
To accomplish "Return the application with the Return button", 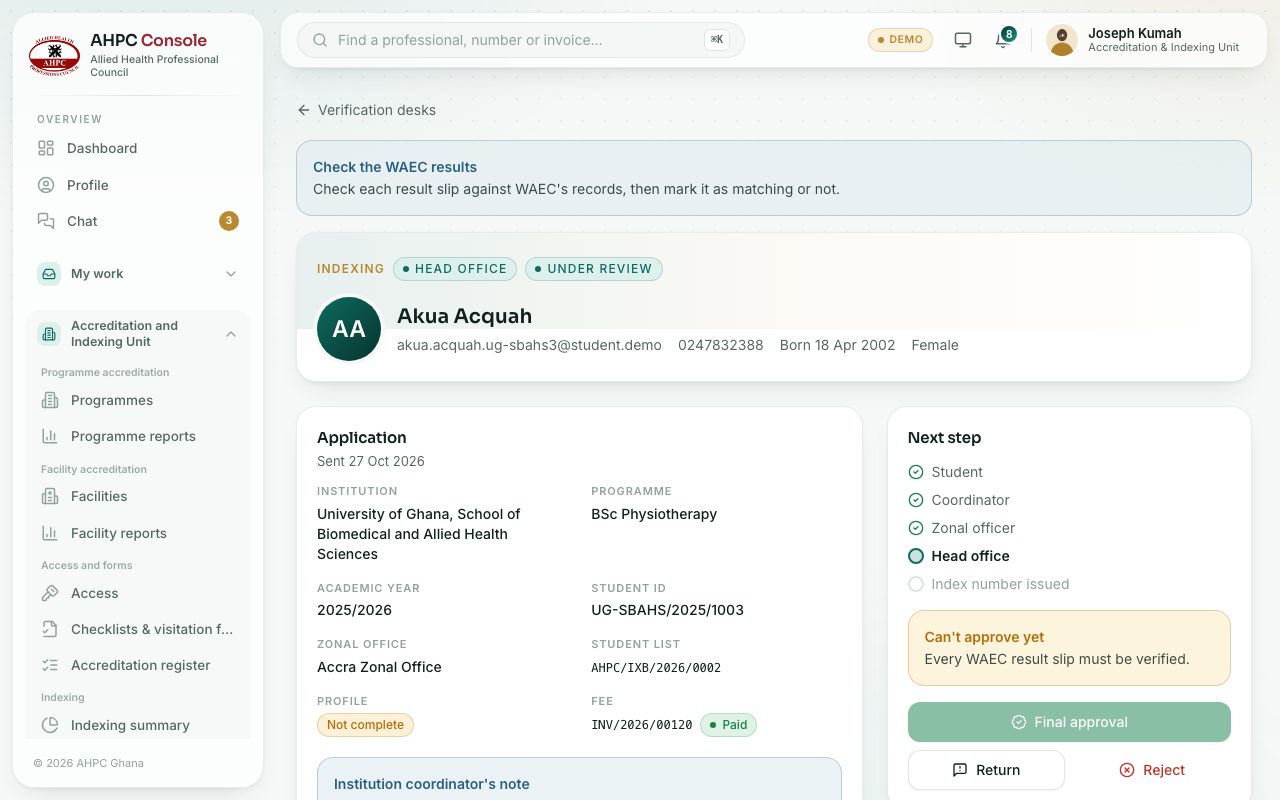I will click(x=986, y=770).
